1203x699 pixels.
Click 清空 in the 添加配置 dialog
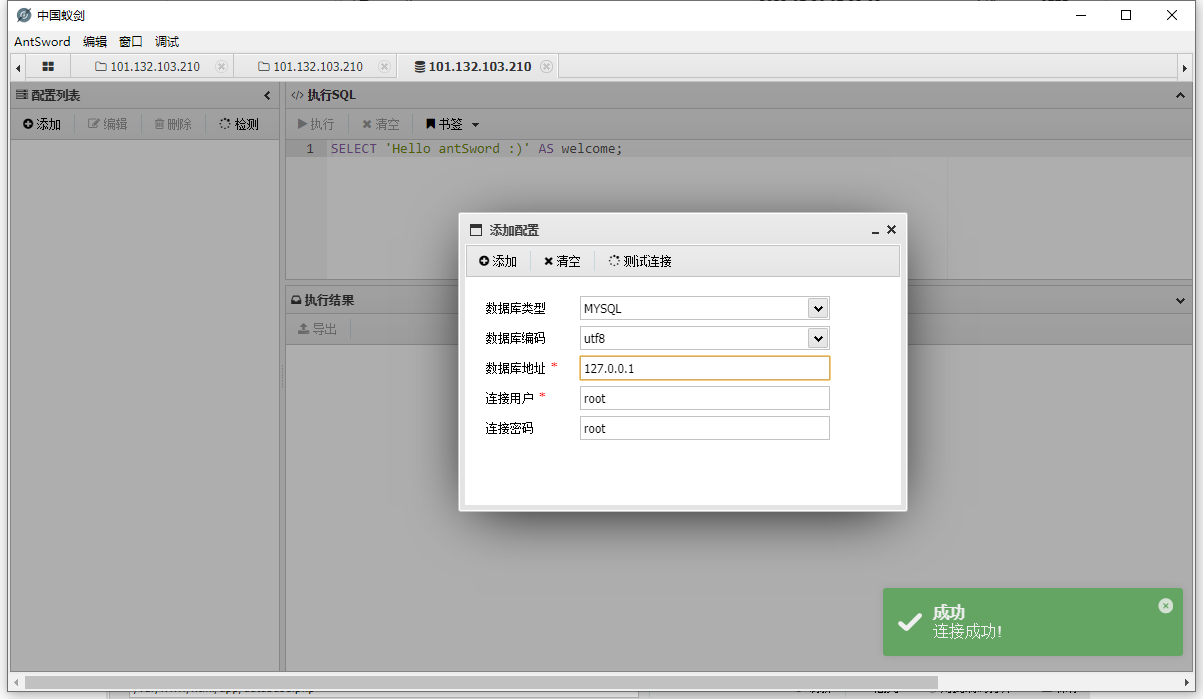562,261
